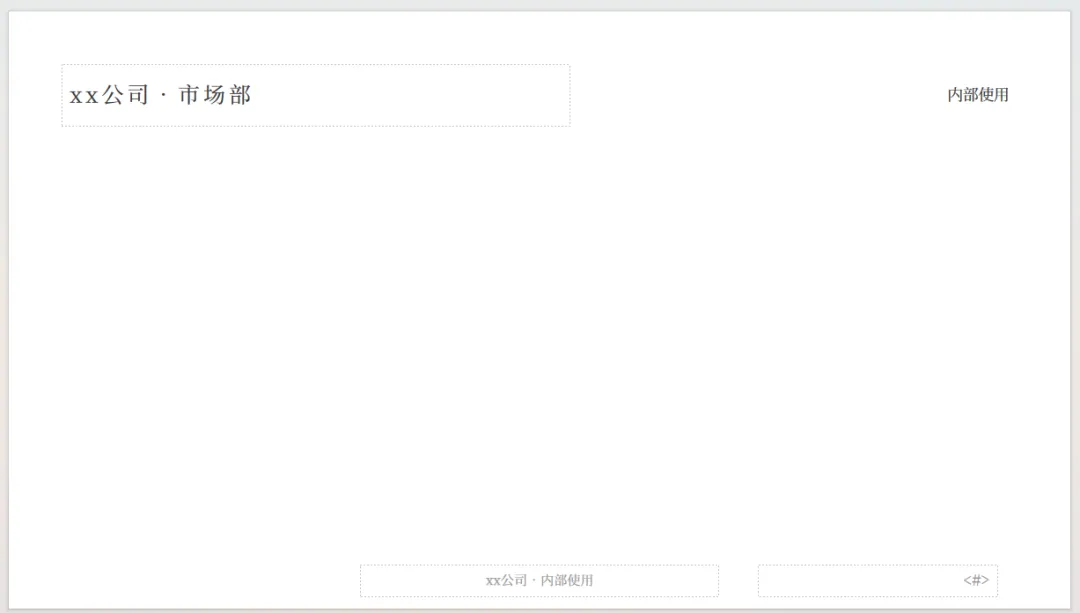Click the title text "xx公司 · 市场部"
1080x613 pixels.
point(160,95)
